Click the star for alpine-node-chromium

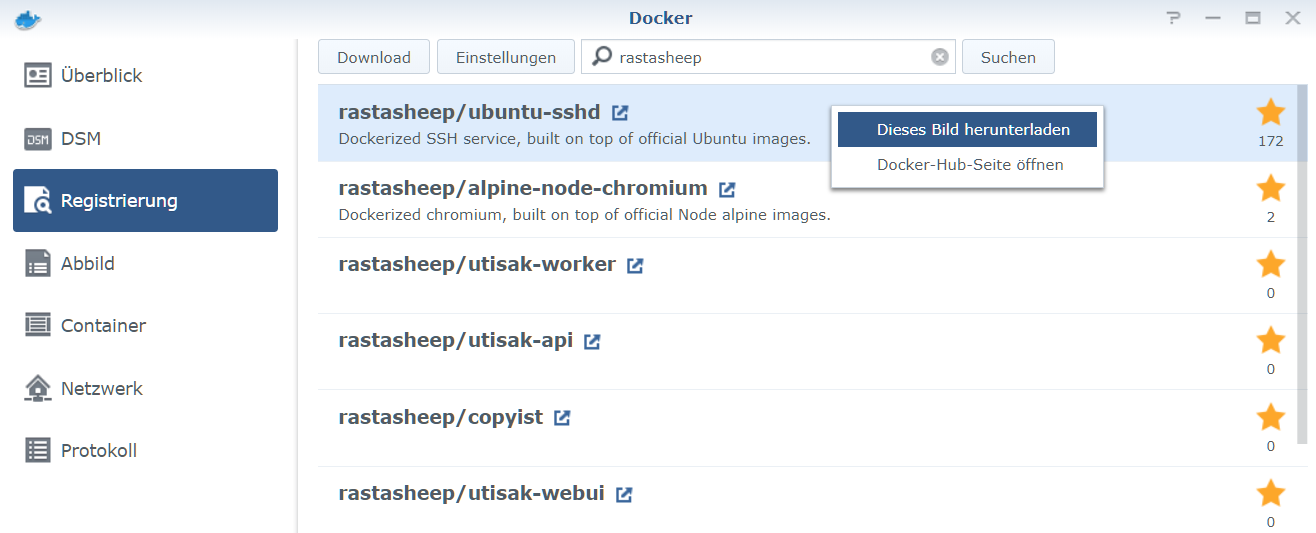1271,188
